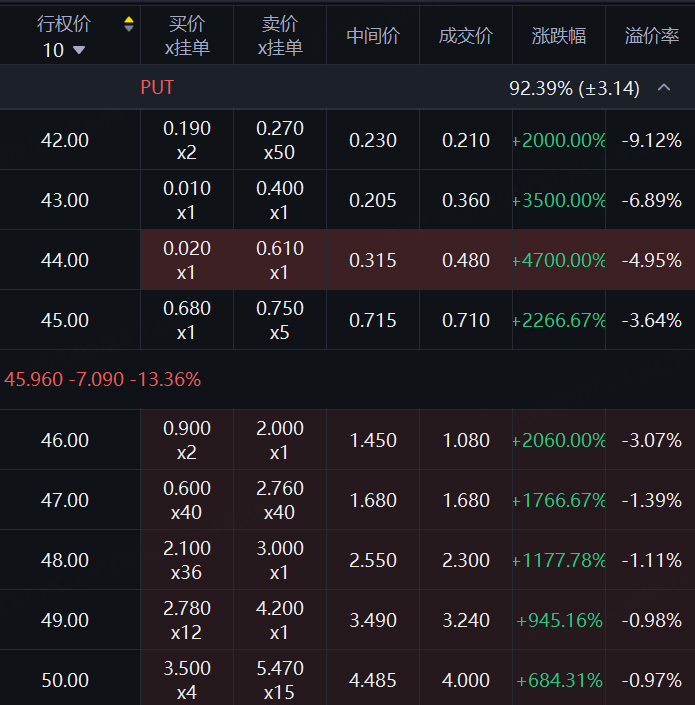The width and height of the screenshot is (695, 705).
Task: Collapse the PUT section with the chevron
Action: [664, 88]
